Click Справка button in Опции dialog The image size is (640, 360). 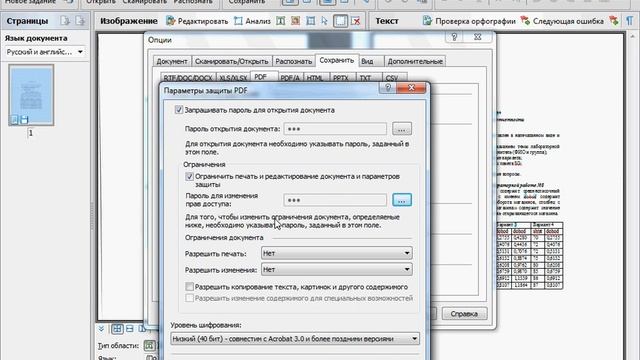(464, 313)
